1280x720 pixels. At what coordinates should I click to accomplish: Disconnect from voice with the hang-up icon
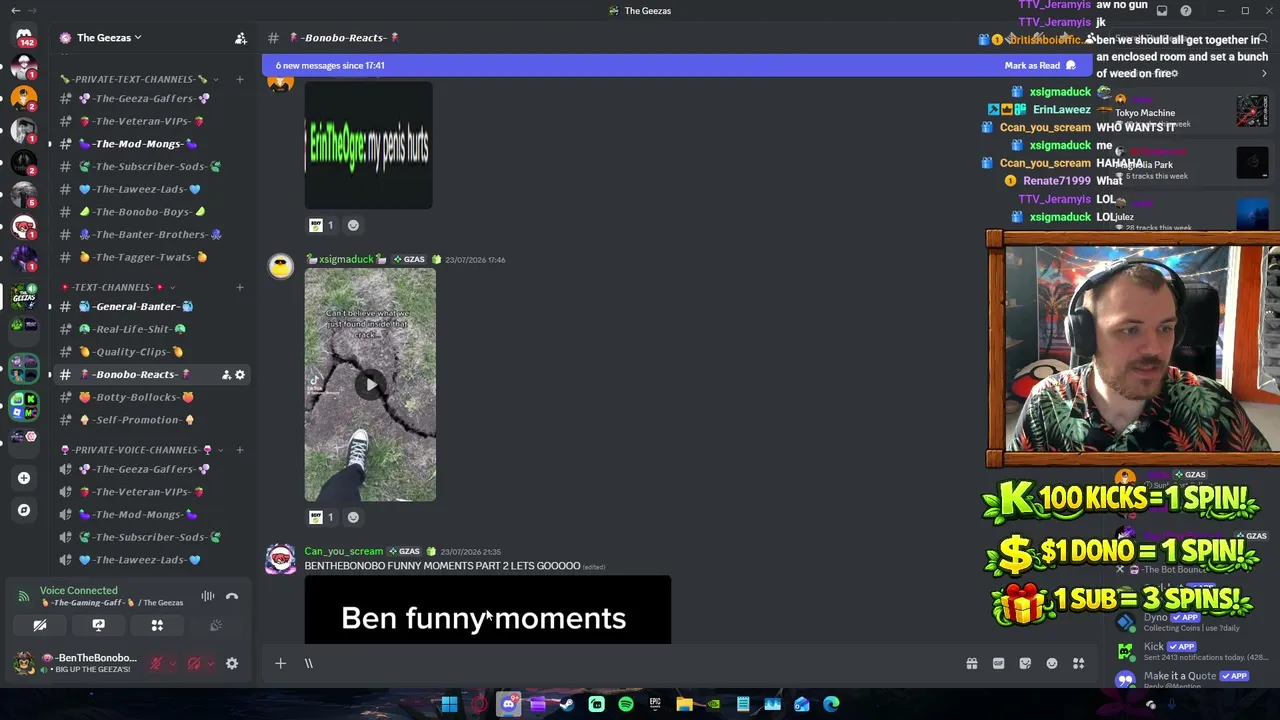(232, 597)
